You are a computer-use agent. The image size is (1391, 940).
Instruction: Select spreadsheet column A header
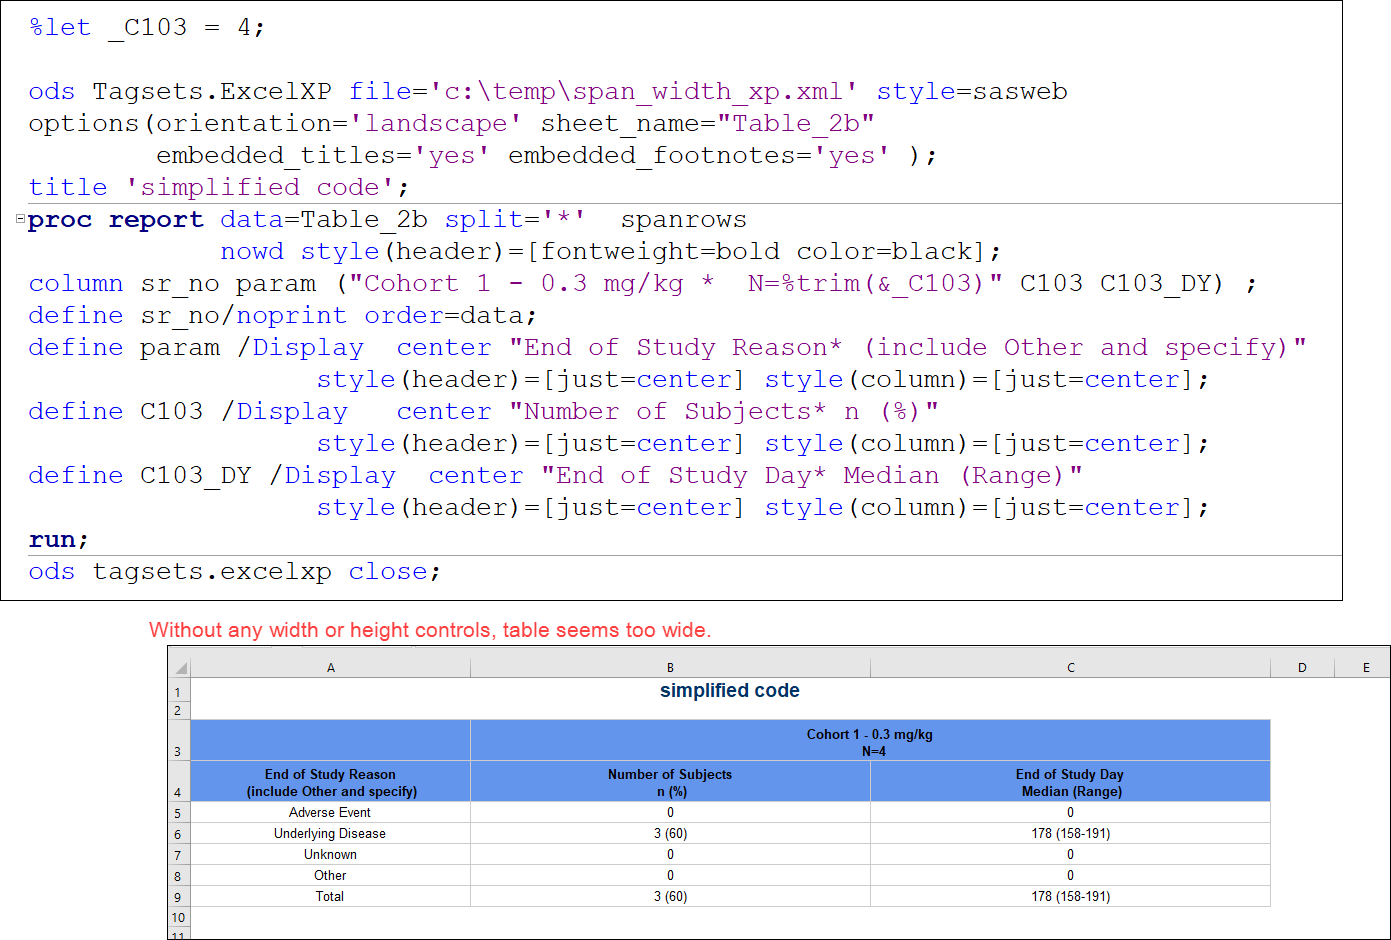[x=330, y=666]
